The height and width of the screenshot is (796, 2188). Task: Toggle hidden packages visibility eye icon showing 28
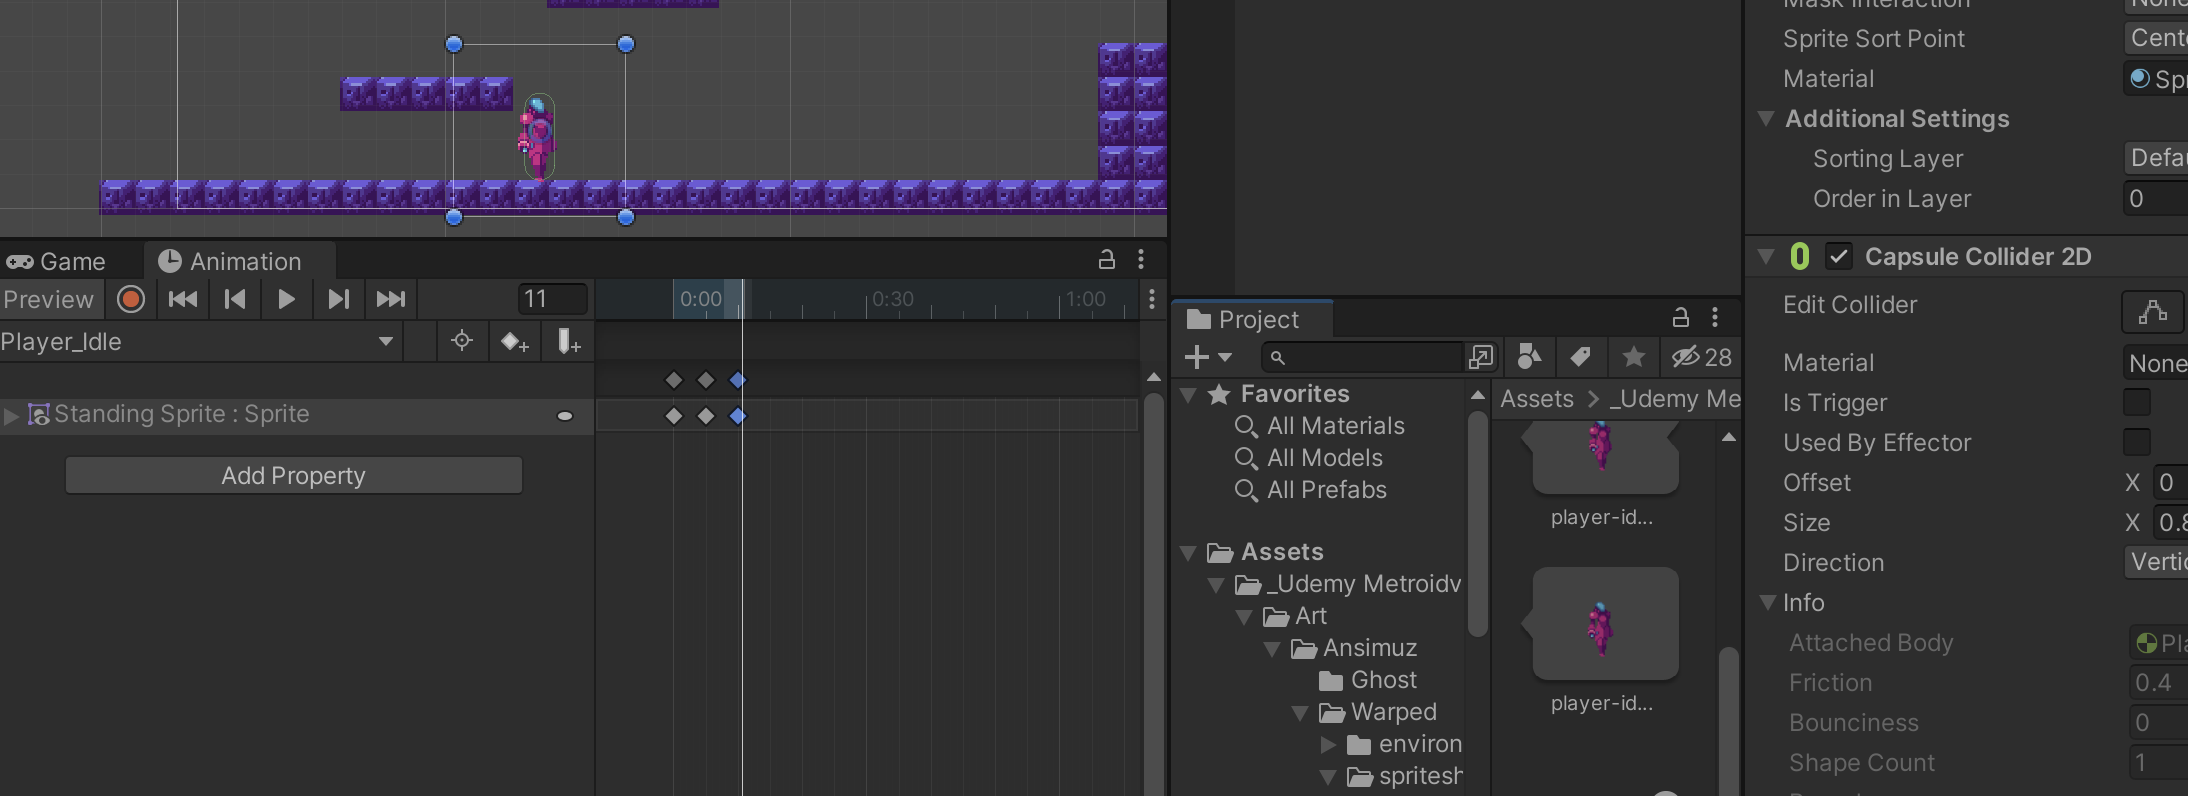pos(1702,357)
